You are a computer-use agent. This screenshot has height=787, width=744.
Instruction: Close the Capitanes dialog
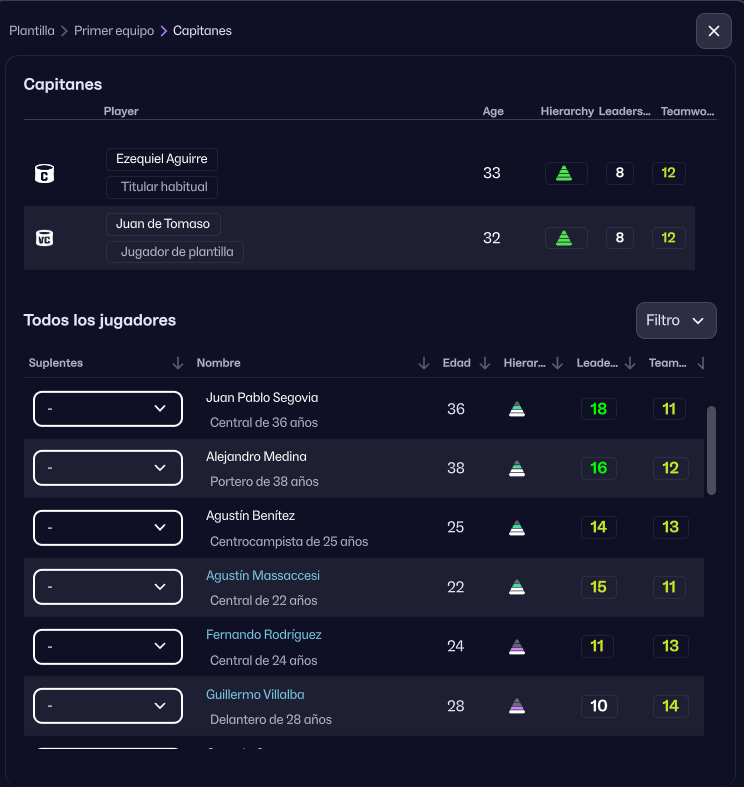pyautogui.click(x=714, y=31)
